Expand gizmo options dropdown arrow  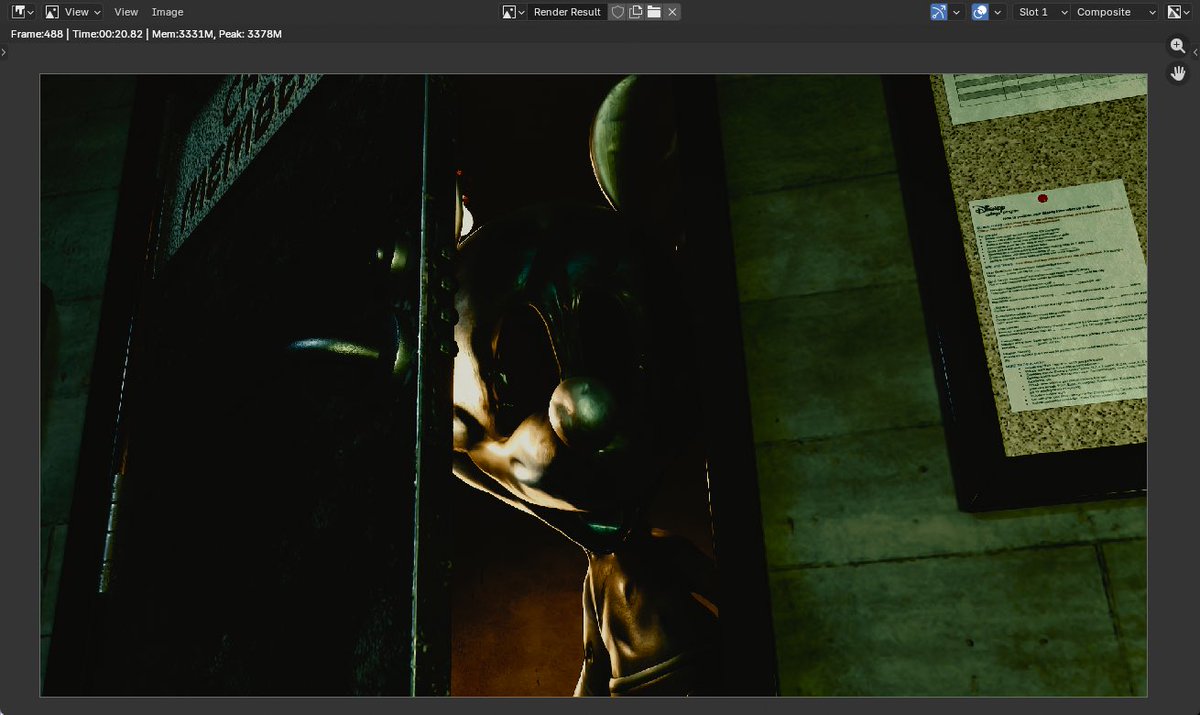pyautogui.click(x=957, y=12)
